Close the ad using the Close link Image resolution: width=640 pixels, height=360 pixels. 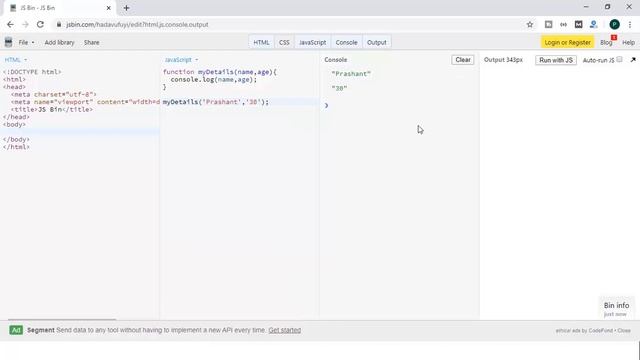(x=624, y=331)
